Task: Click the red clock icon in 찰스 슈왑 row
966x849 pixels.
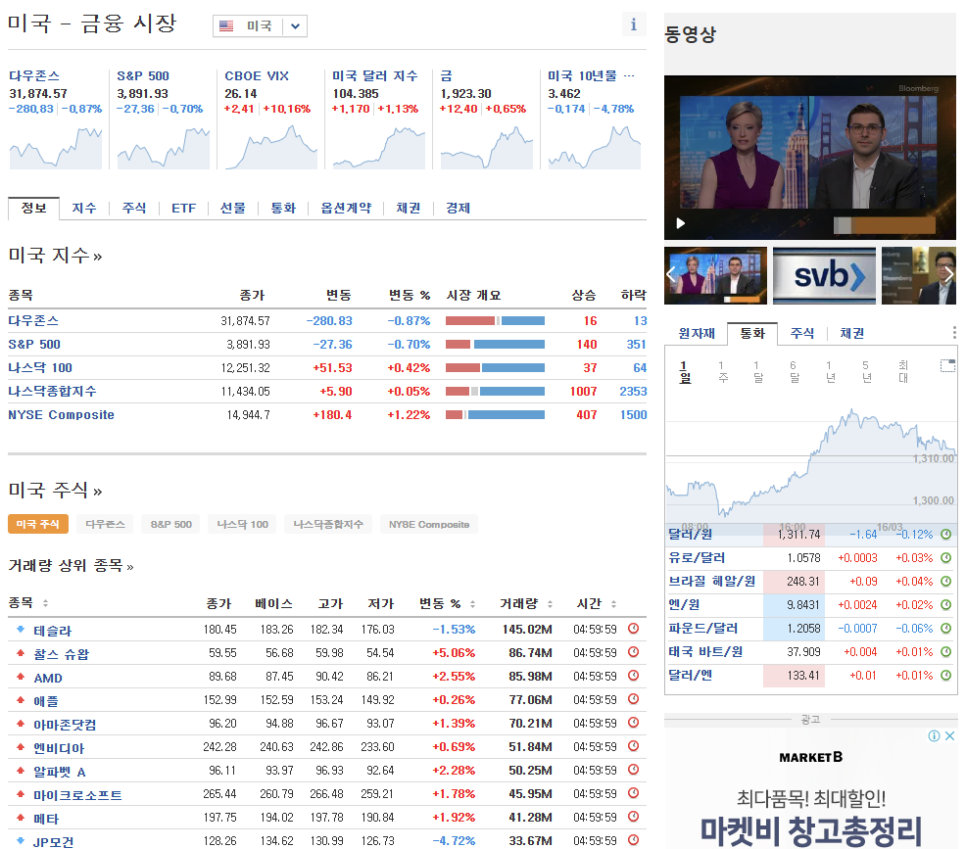Action: click(633, 652)
